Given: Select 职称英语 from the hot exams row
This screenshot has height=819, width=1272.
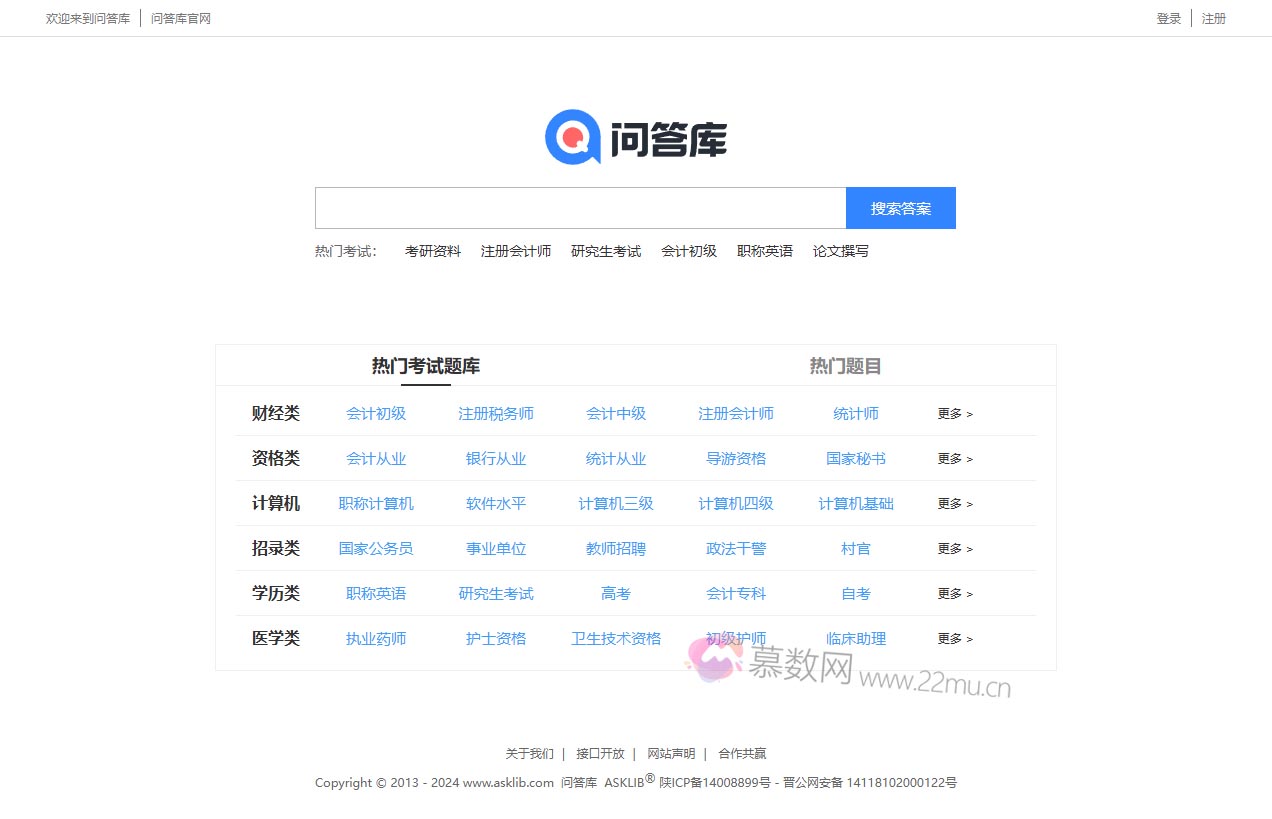Looking at the screenshot, I should click(x=764, y=251).
